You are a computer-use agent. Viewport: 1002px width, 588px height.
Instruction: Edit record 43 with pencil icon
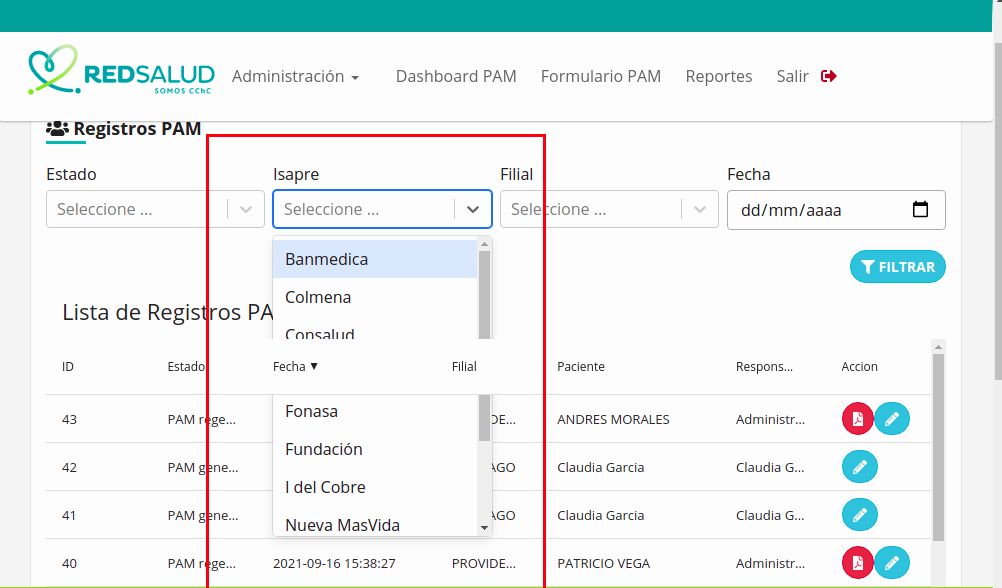892,419
